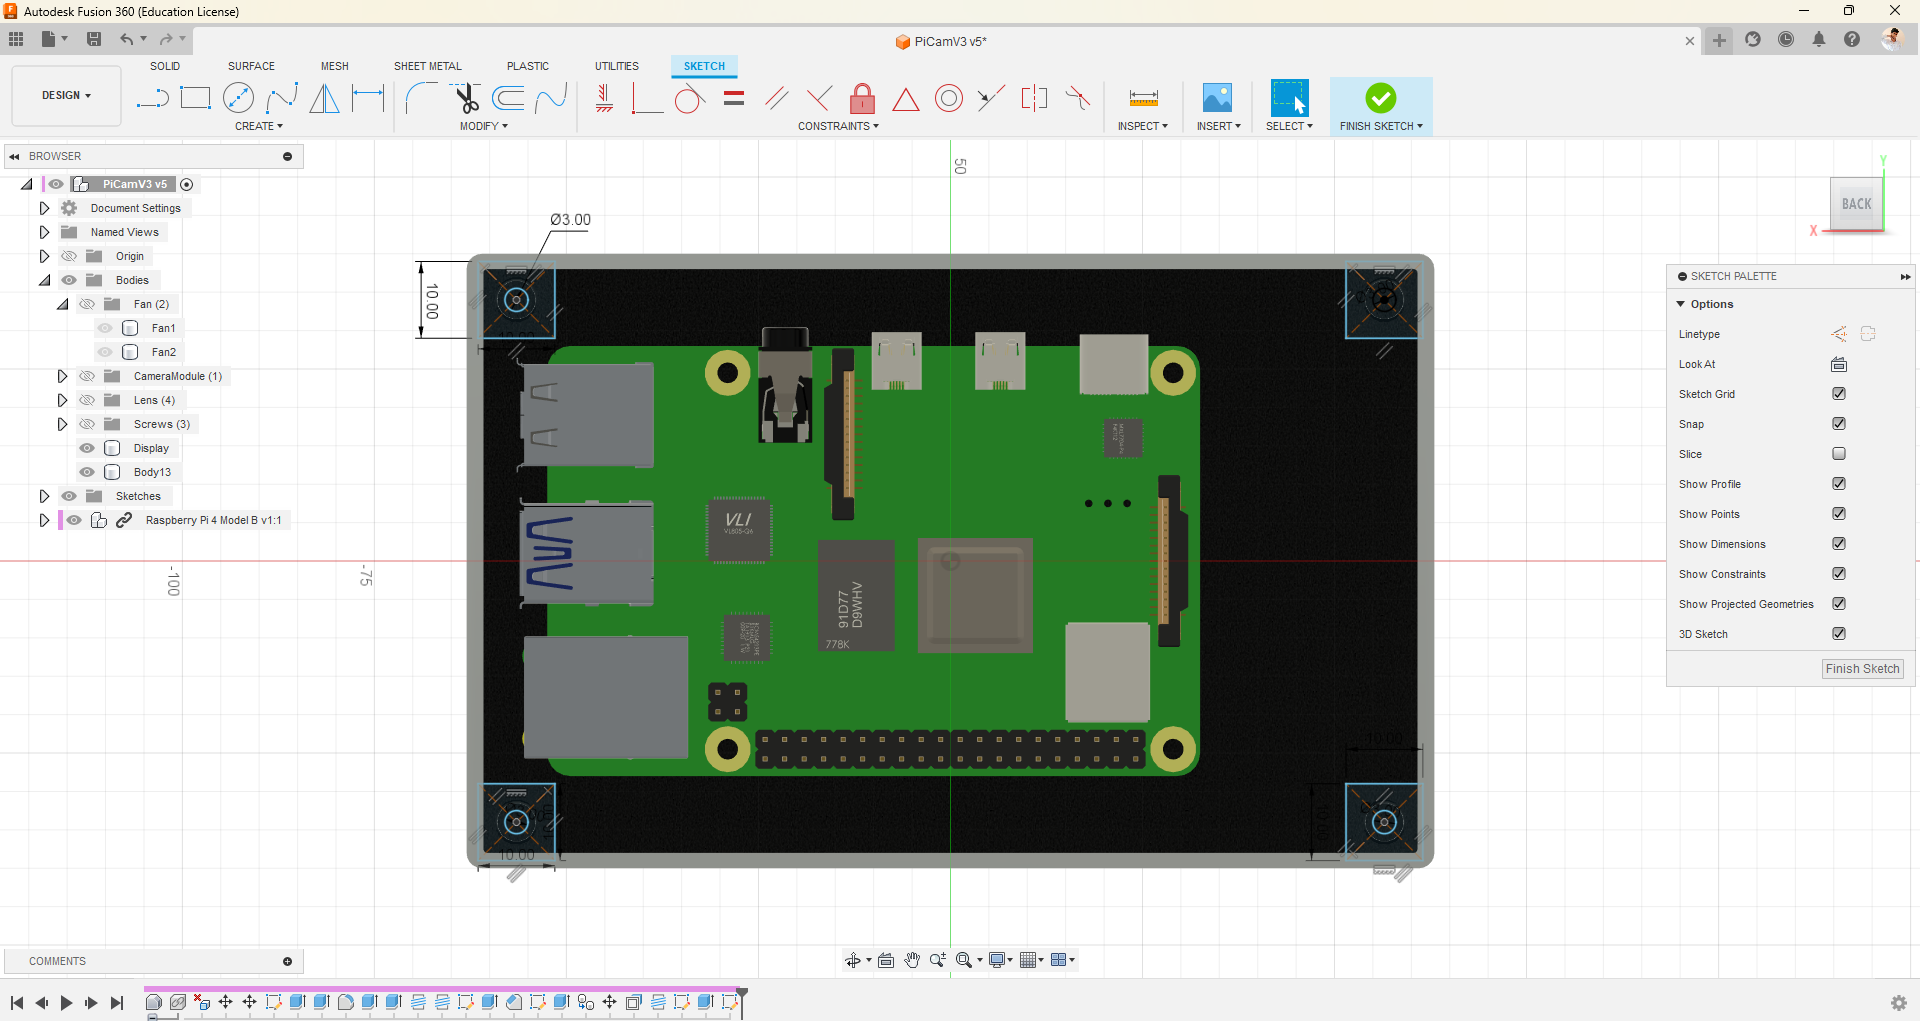
Task: Switch to the PLASTIC tab
Action: pyautogui.click(x=528, y=66)
